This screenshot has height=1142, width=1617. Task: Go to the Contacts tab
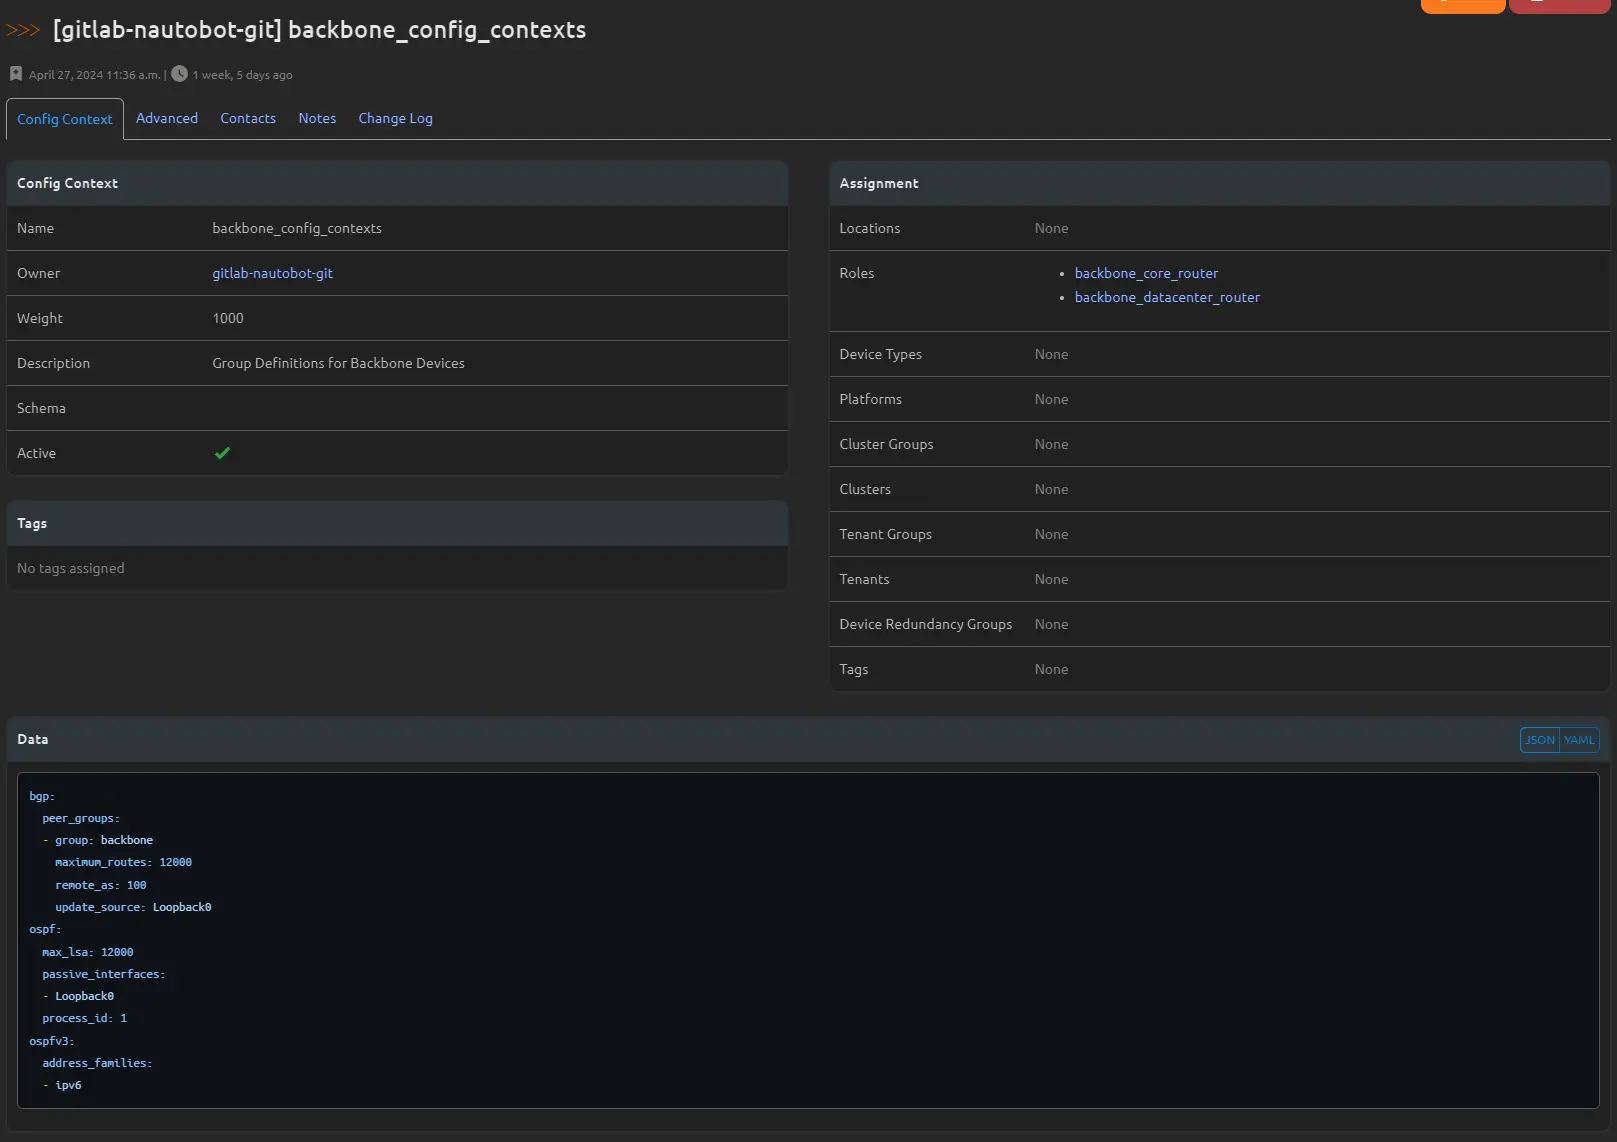point(248,118)
